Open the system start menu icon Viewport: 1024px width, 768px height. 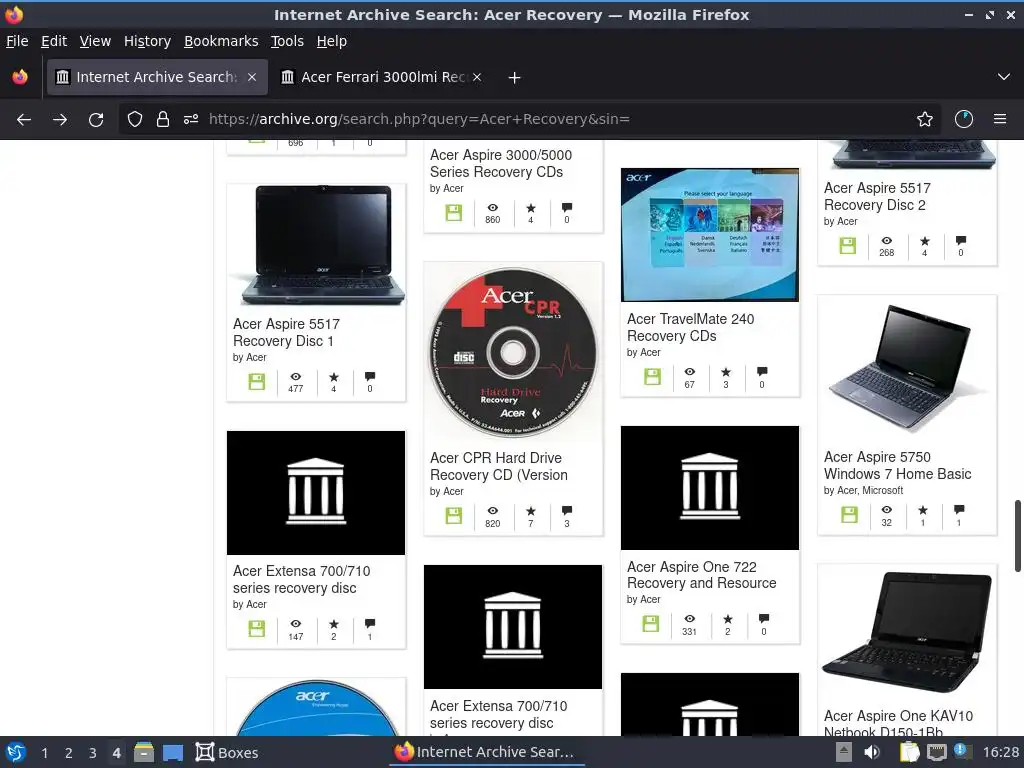coord(15,752)
